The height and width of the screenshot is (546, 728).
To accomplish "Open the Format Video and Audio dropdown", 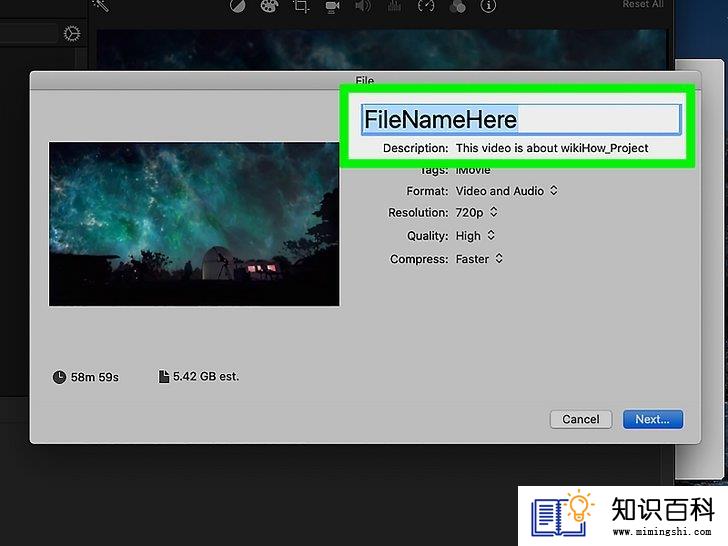I will (x=506, y=191).
